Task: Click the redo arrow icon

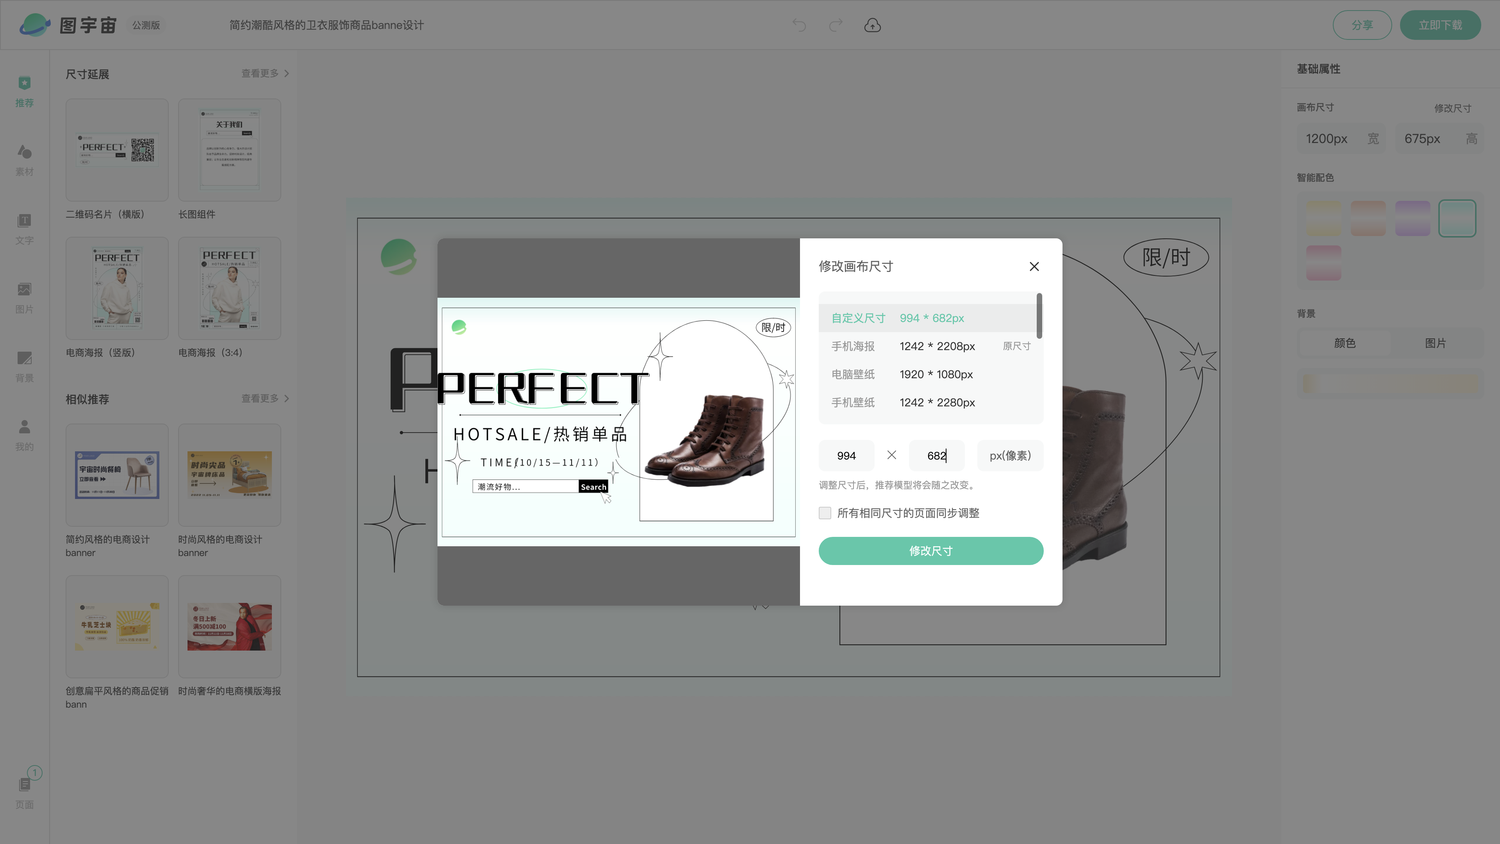Action: point(835,25)
